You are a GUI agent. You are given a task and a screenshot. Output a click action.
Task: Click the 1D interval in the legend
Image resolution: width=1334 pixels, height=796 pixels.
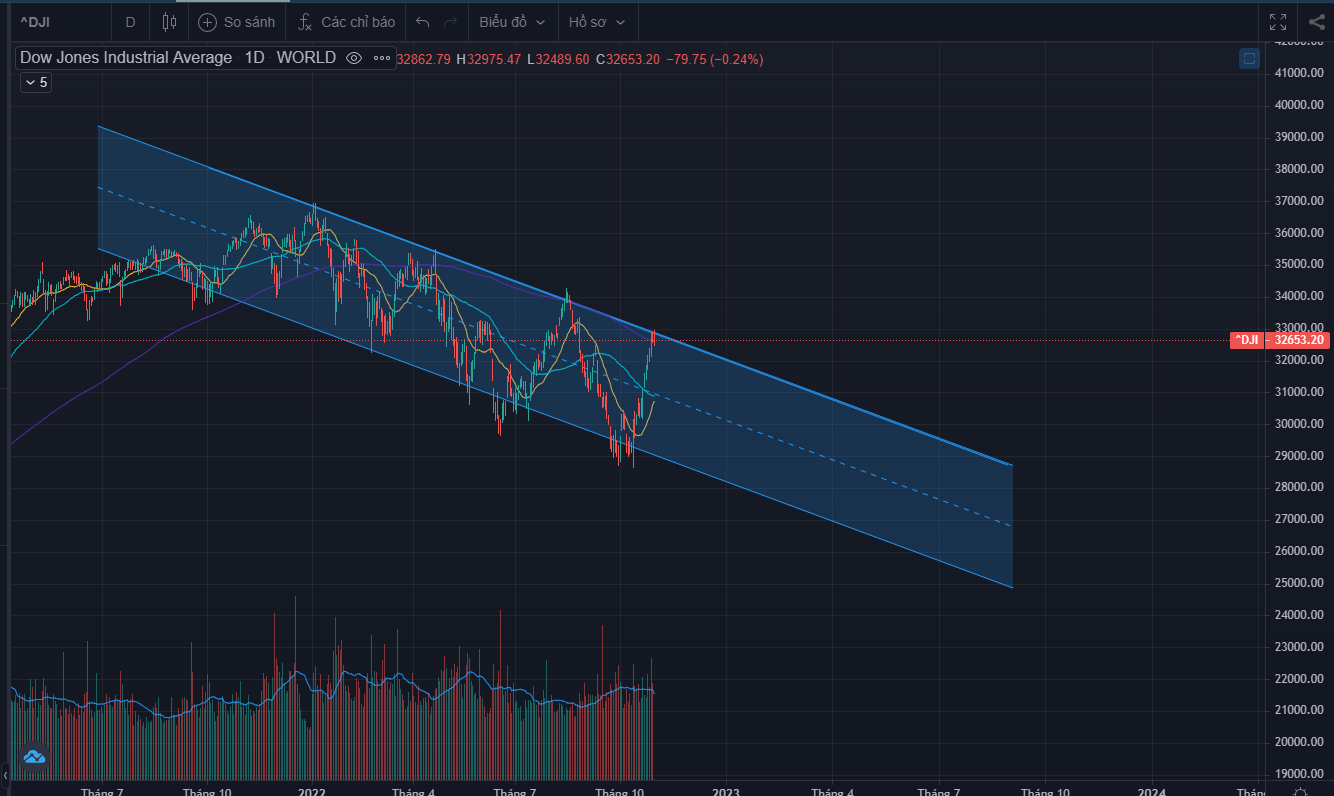(255, 58)
